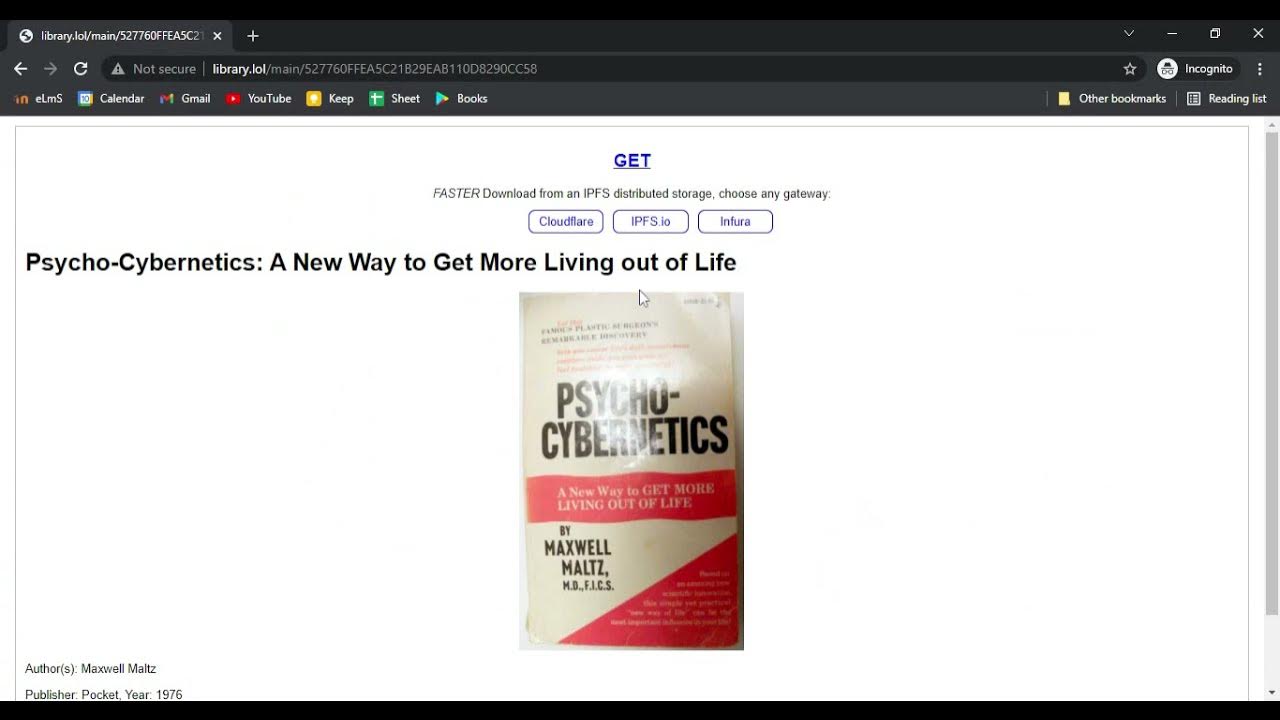Image resolution: width=1280 pixels, height=720 pixels.
Task: Click the scrollbar up arrow
Action: (x=1272, y=125)
